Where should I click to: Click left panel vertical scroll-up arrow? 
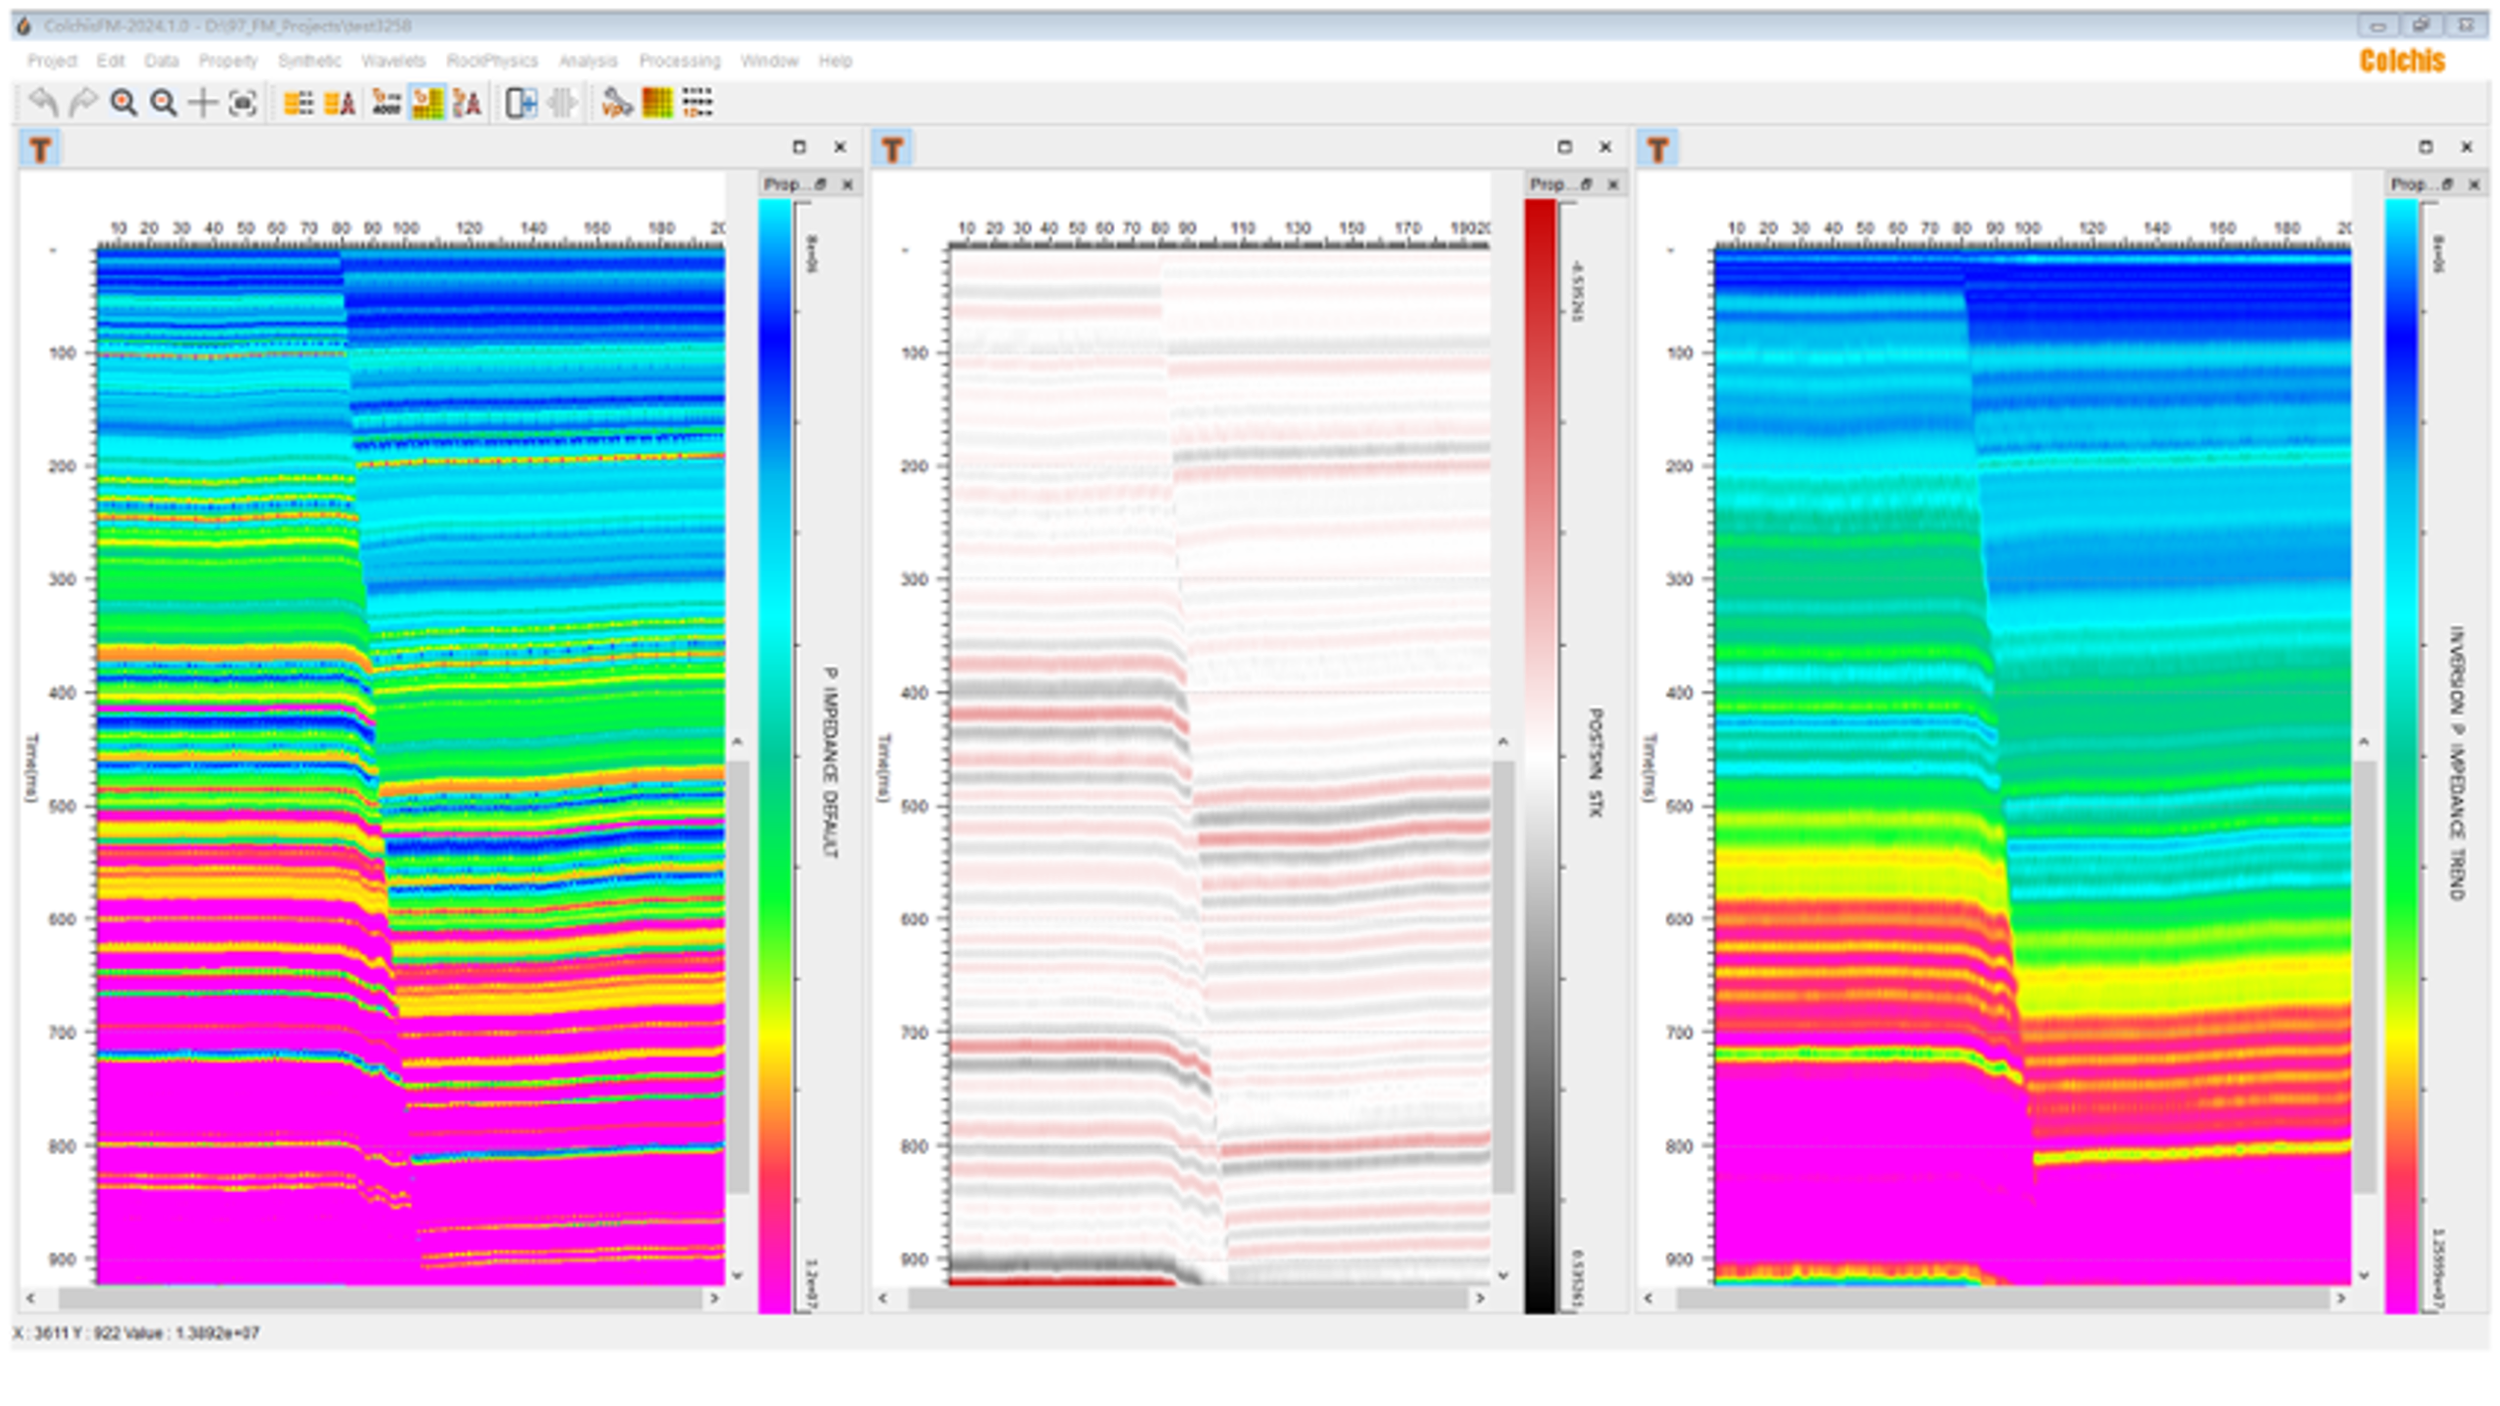point(738,742)
